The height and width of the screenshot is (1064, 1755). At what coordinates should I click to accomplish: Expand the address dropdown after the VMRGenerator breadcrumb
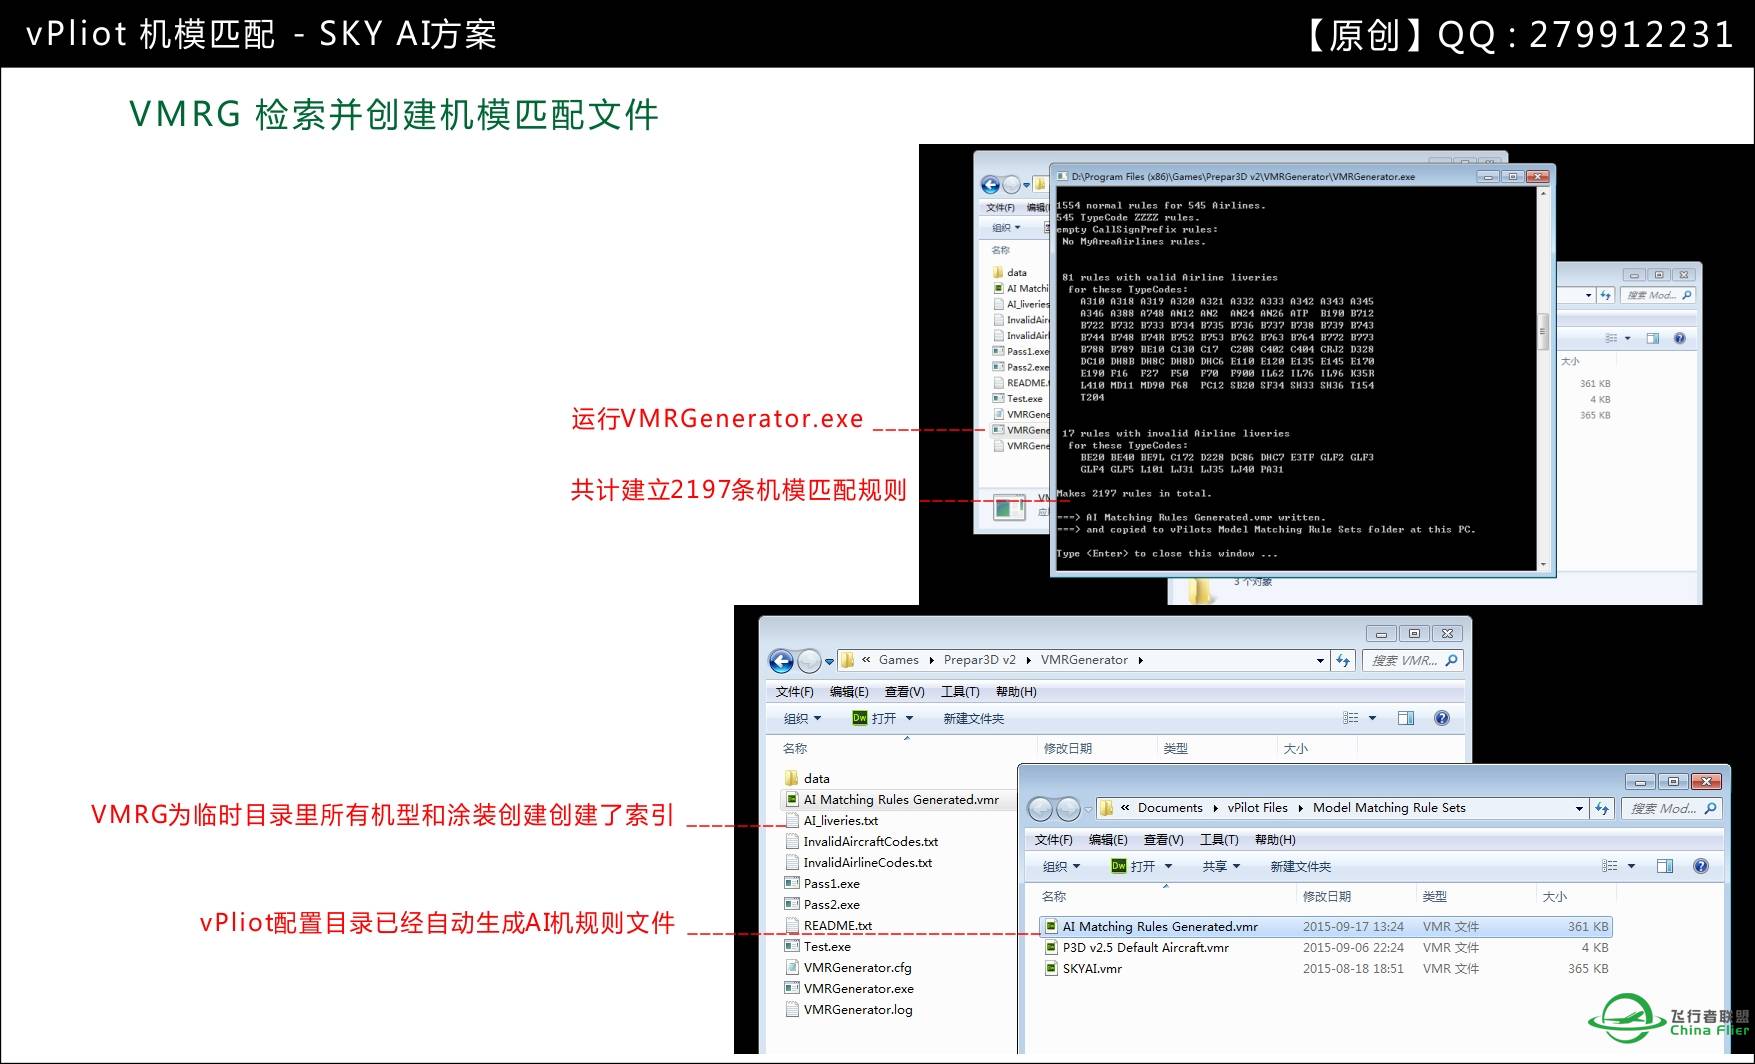click(x=1320, y=661)
